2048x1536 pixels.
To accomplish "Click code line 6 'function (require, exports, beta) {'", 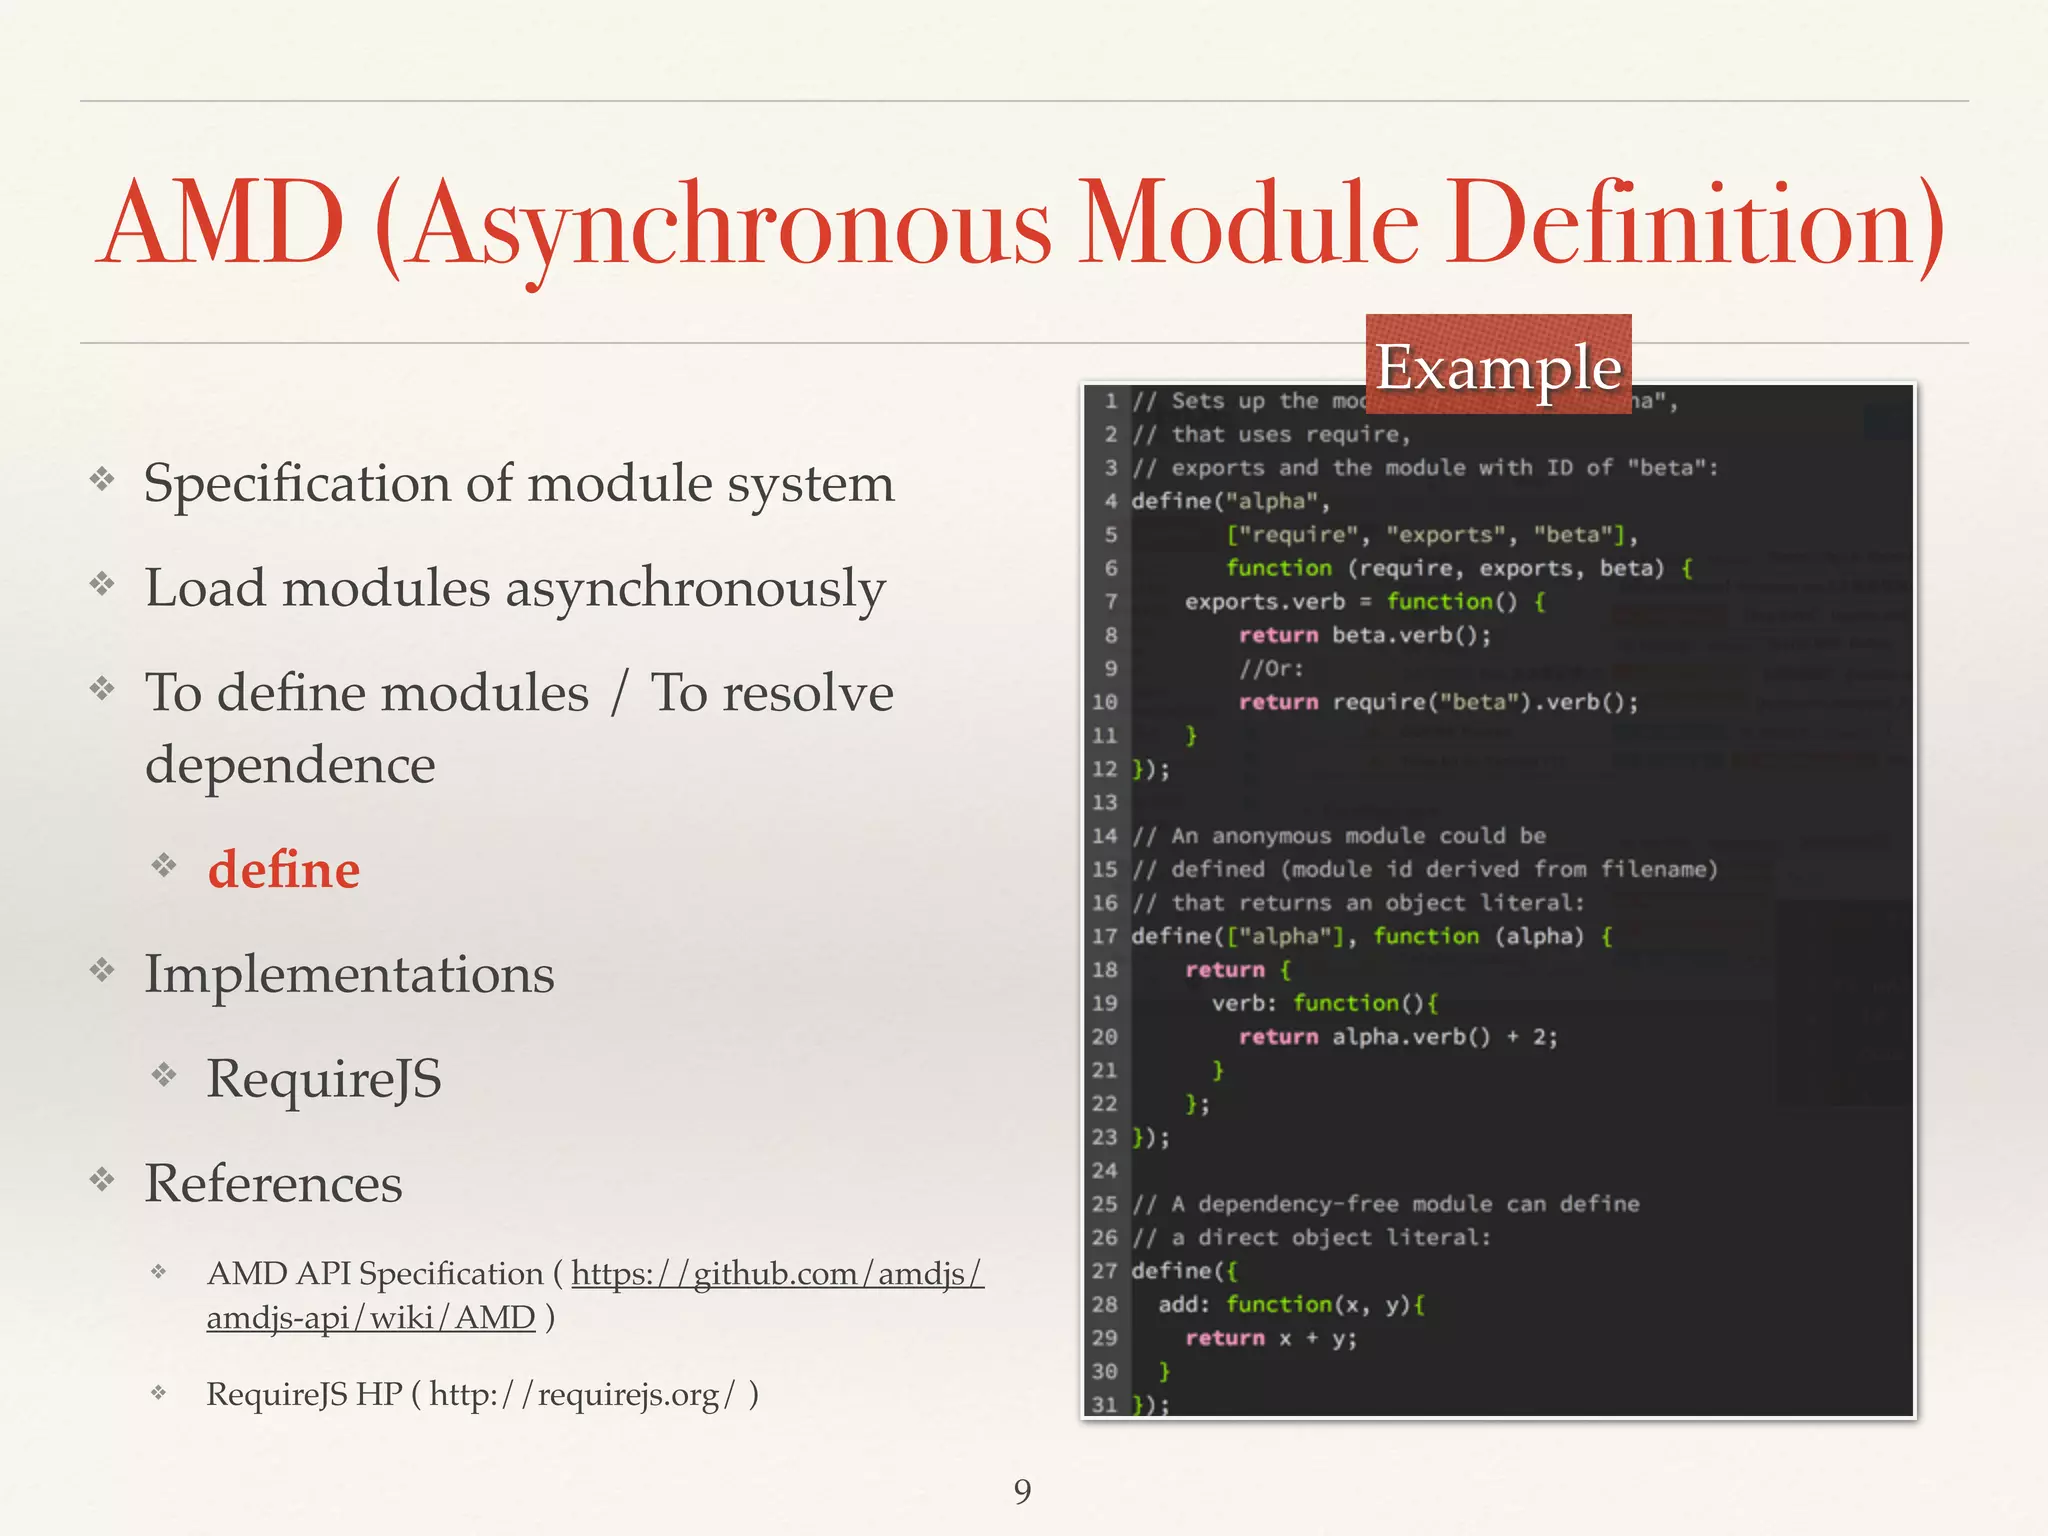I will click(1459, 568).
